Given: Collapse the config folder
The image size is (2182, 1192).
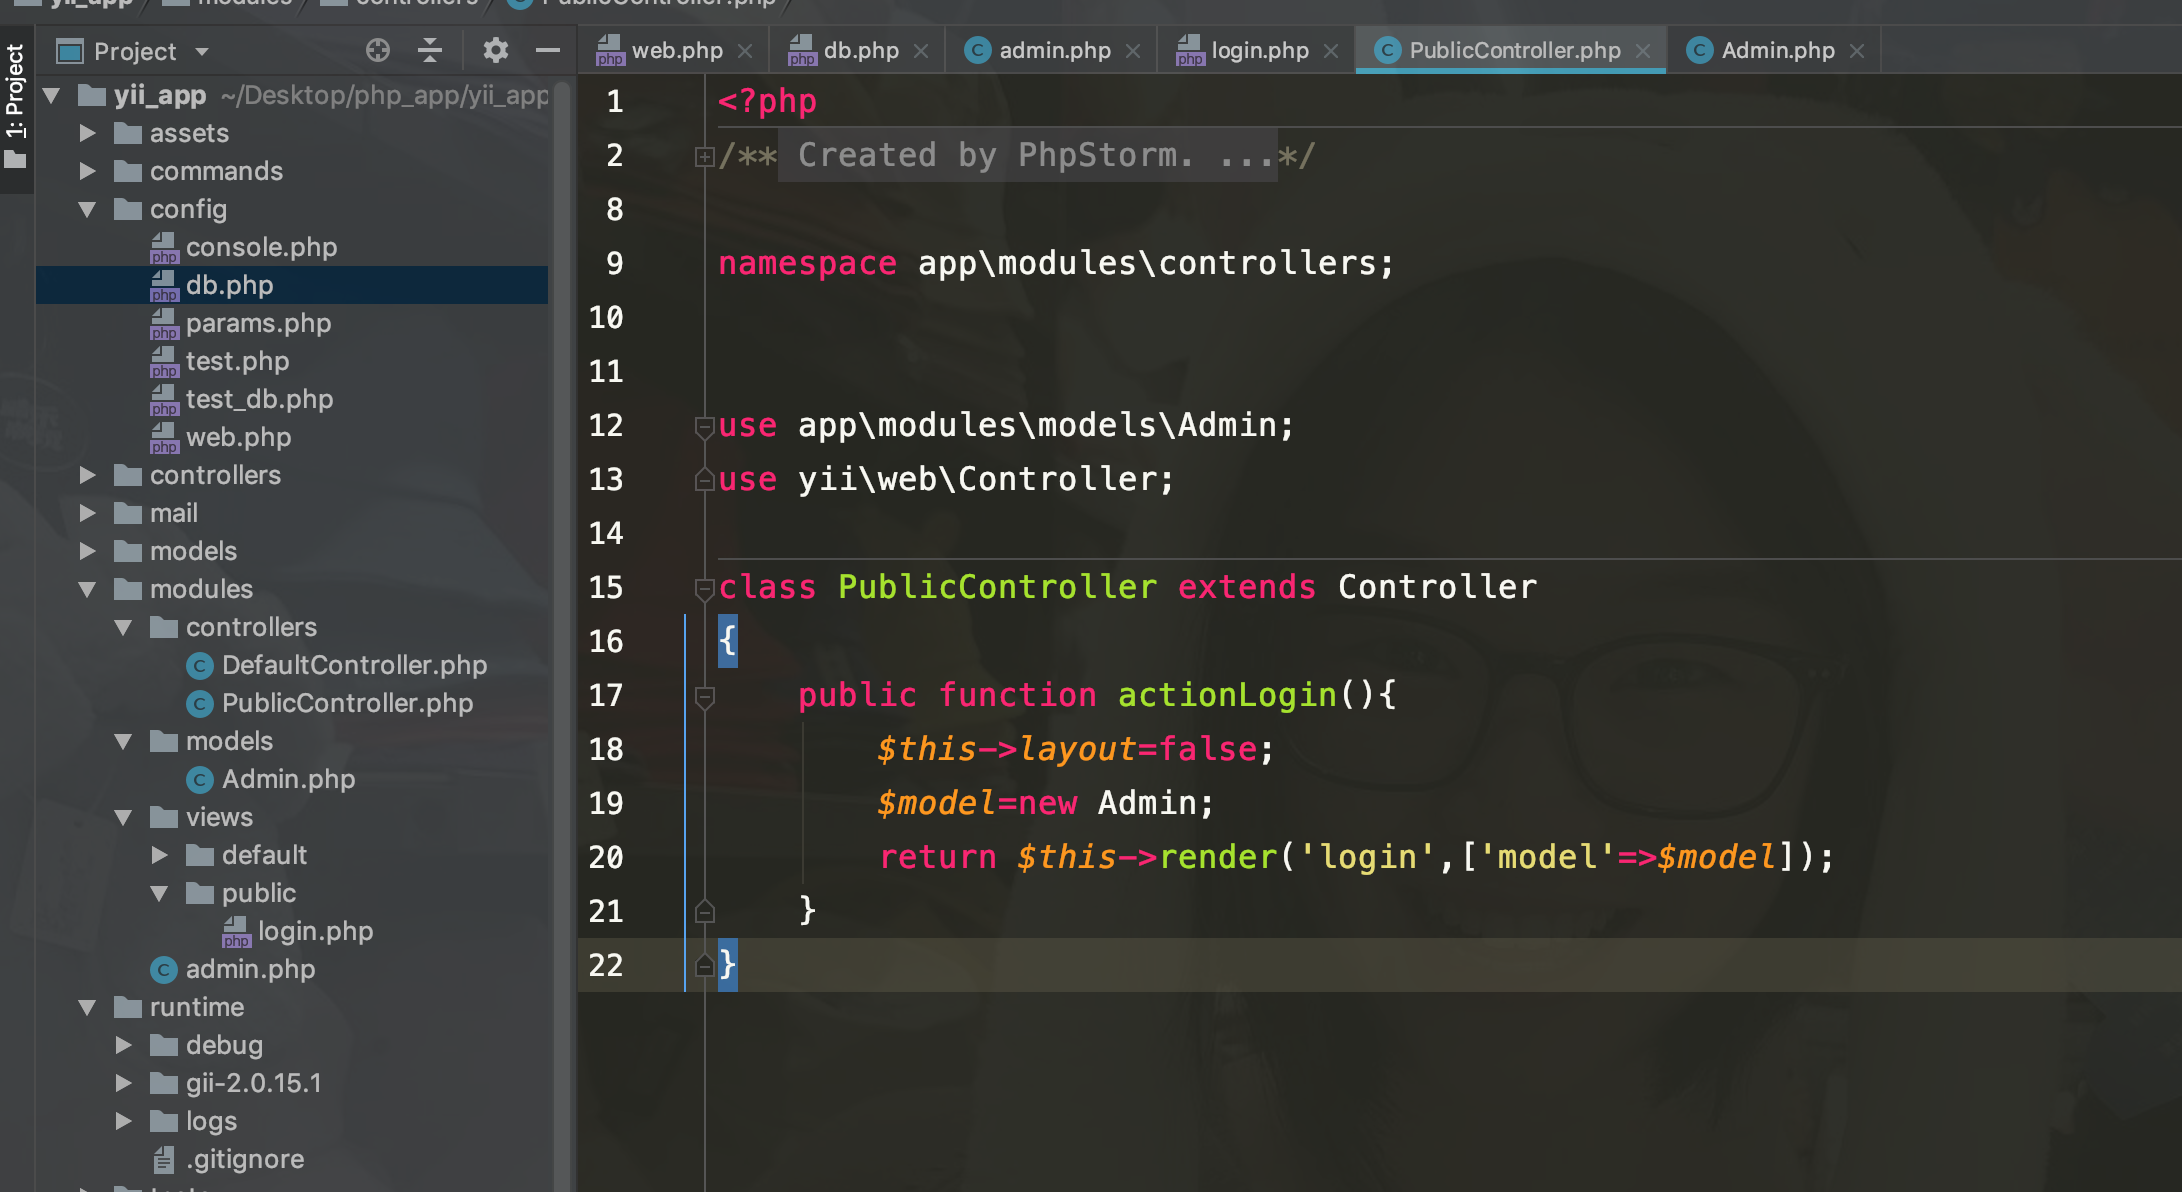Looking at the screenshot, I should tap(88, 209).
